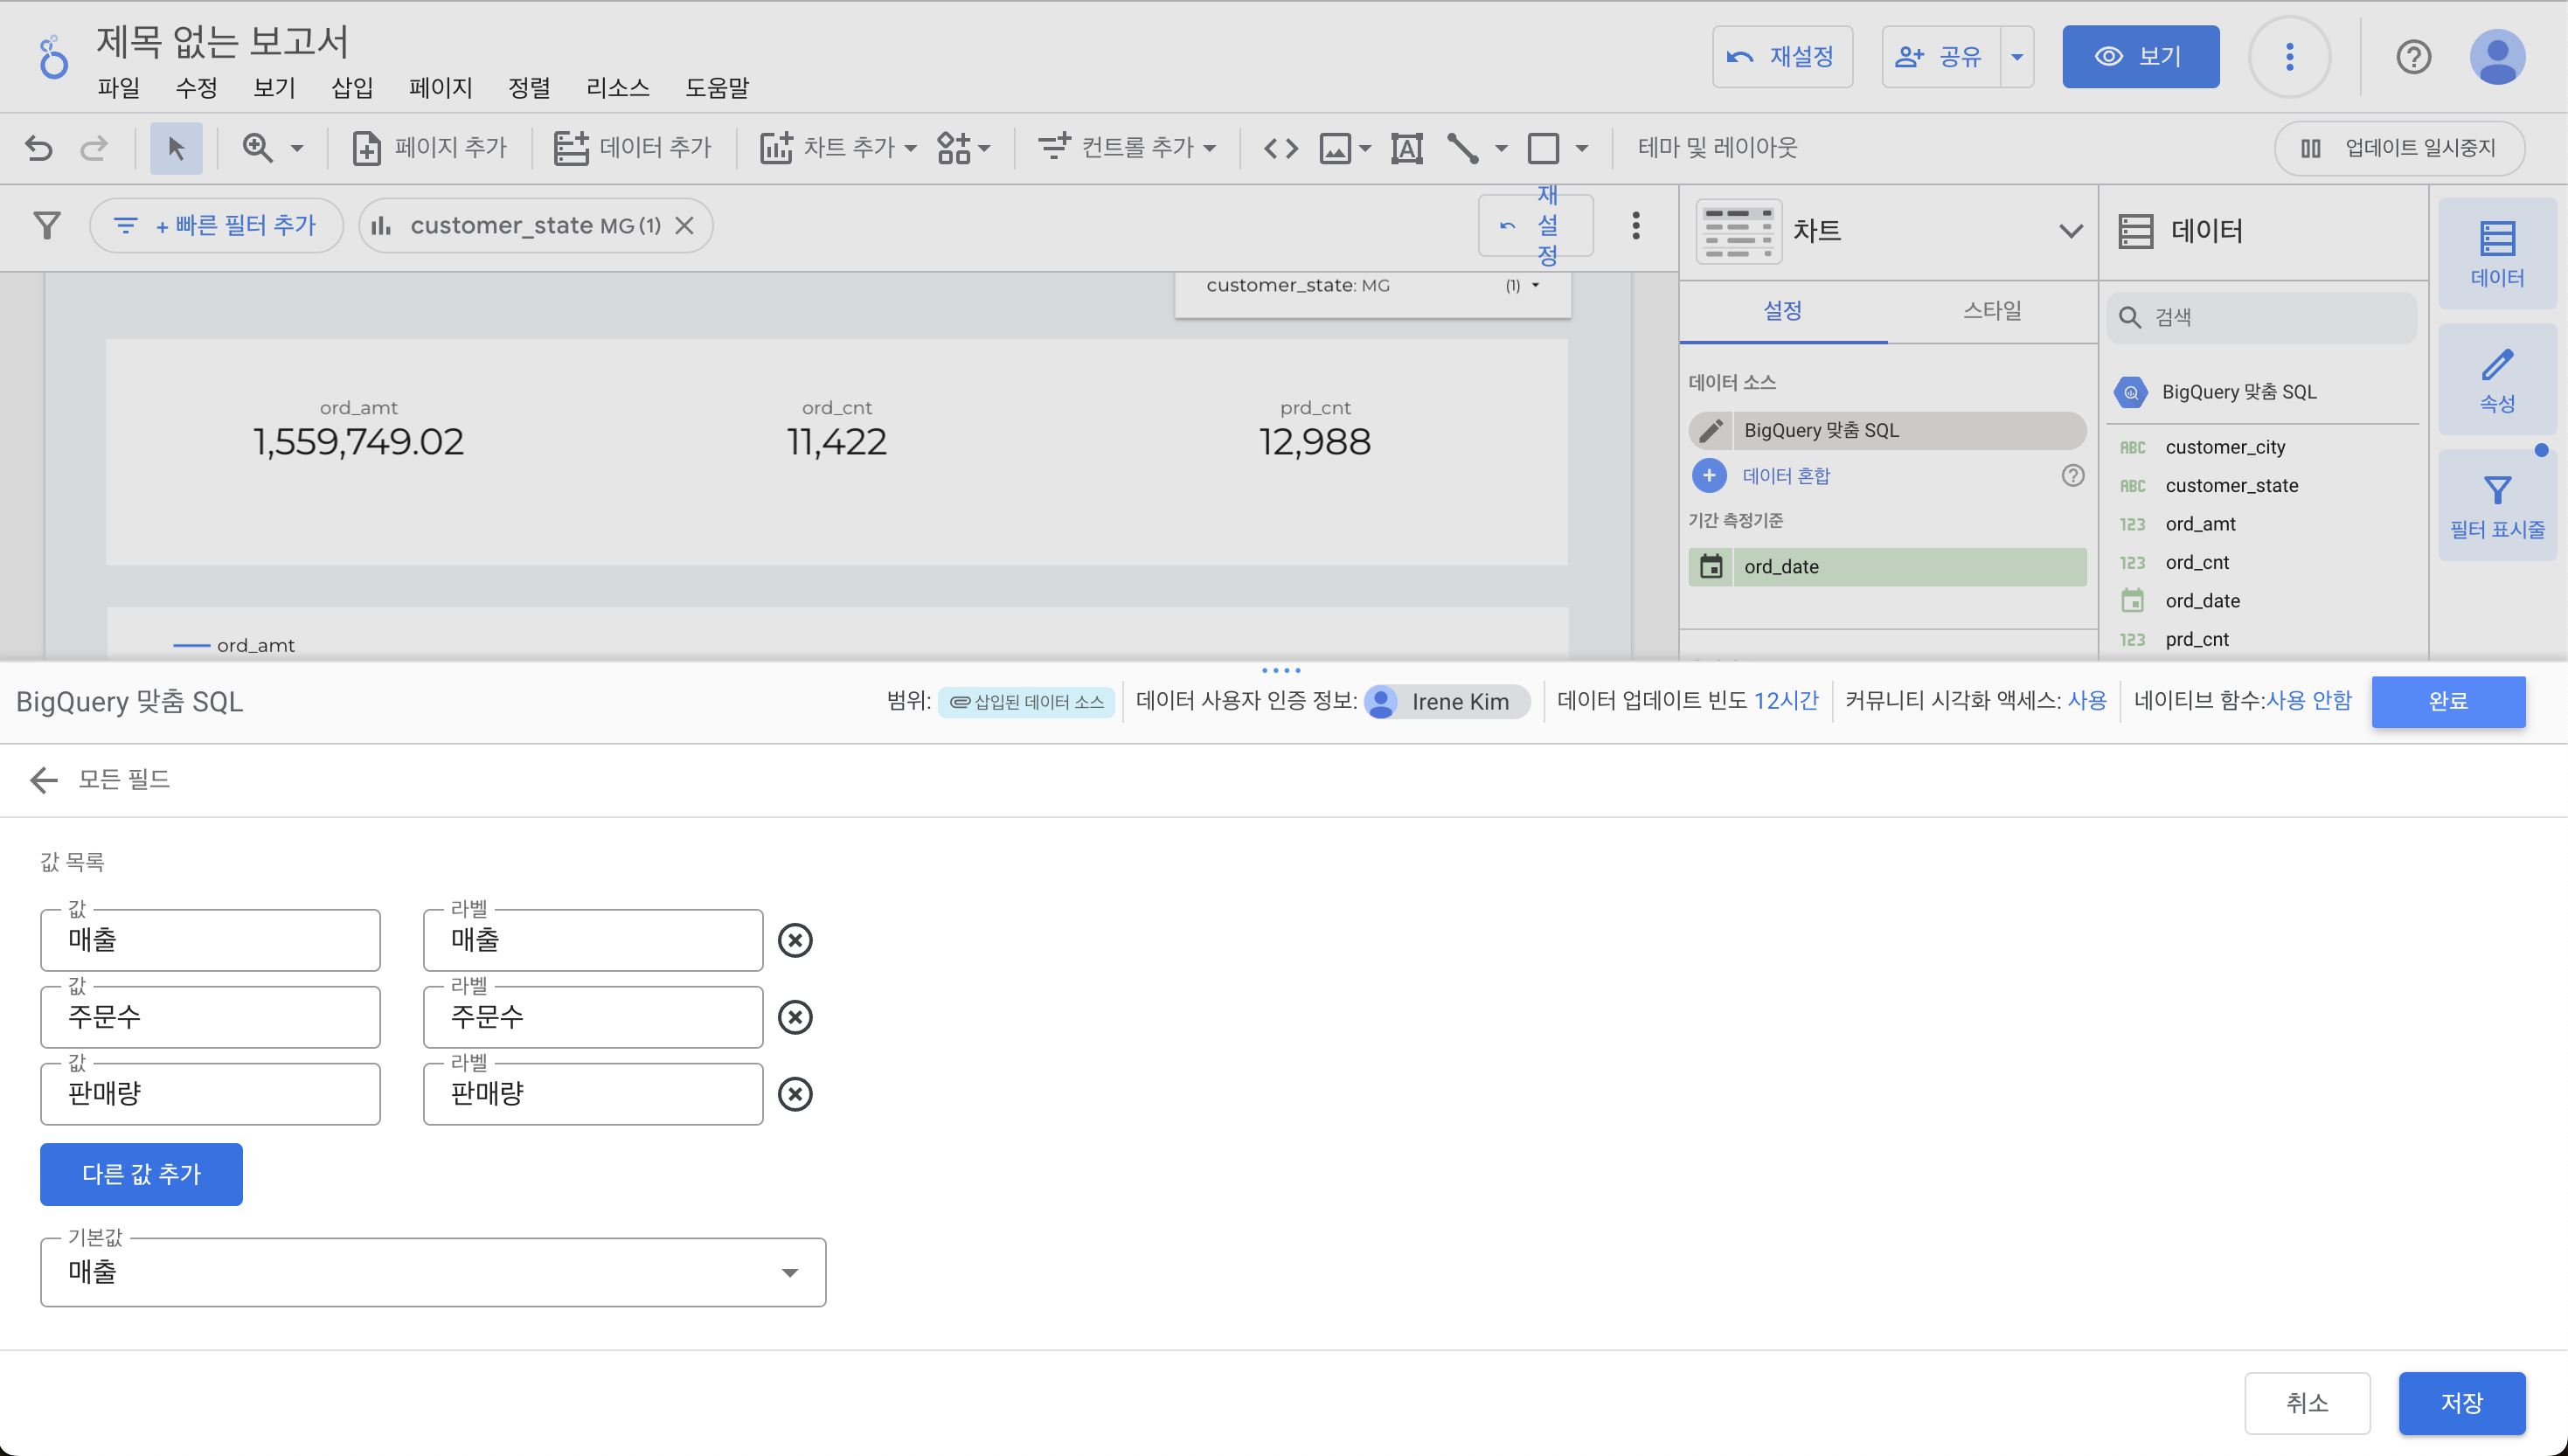This screenshot has width=2568, height=1456.
Task: Toggle the 속성 properties side panel
Action: point(2497,380)
